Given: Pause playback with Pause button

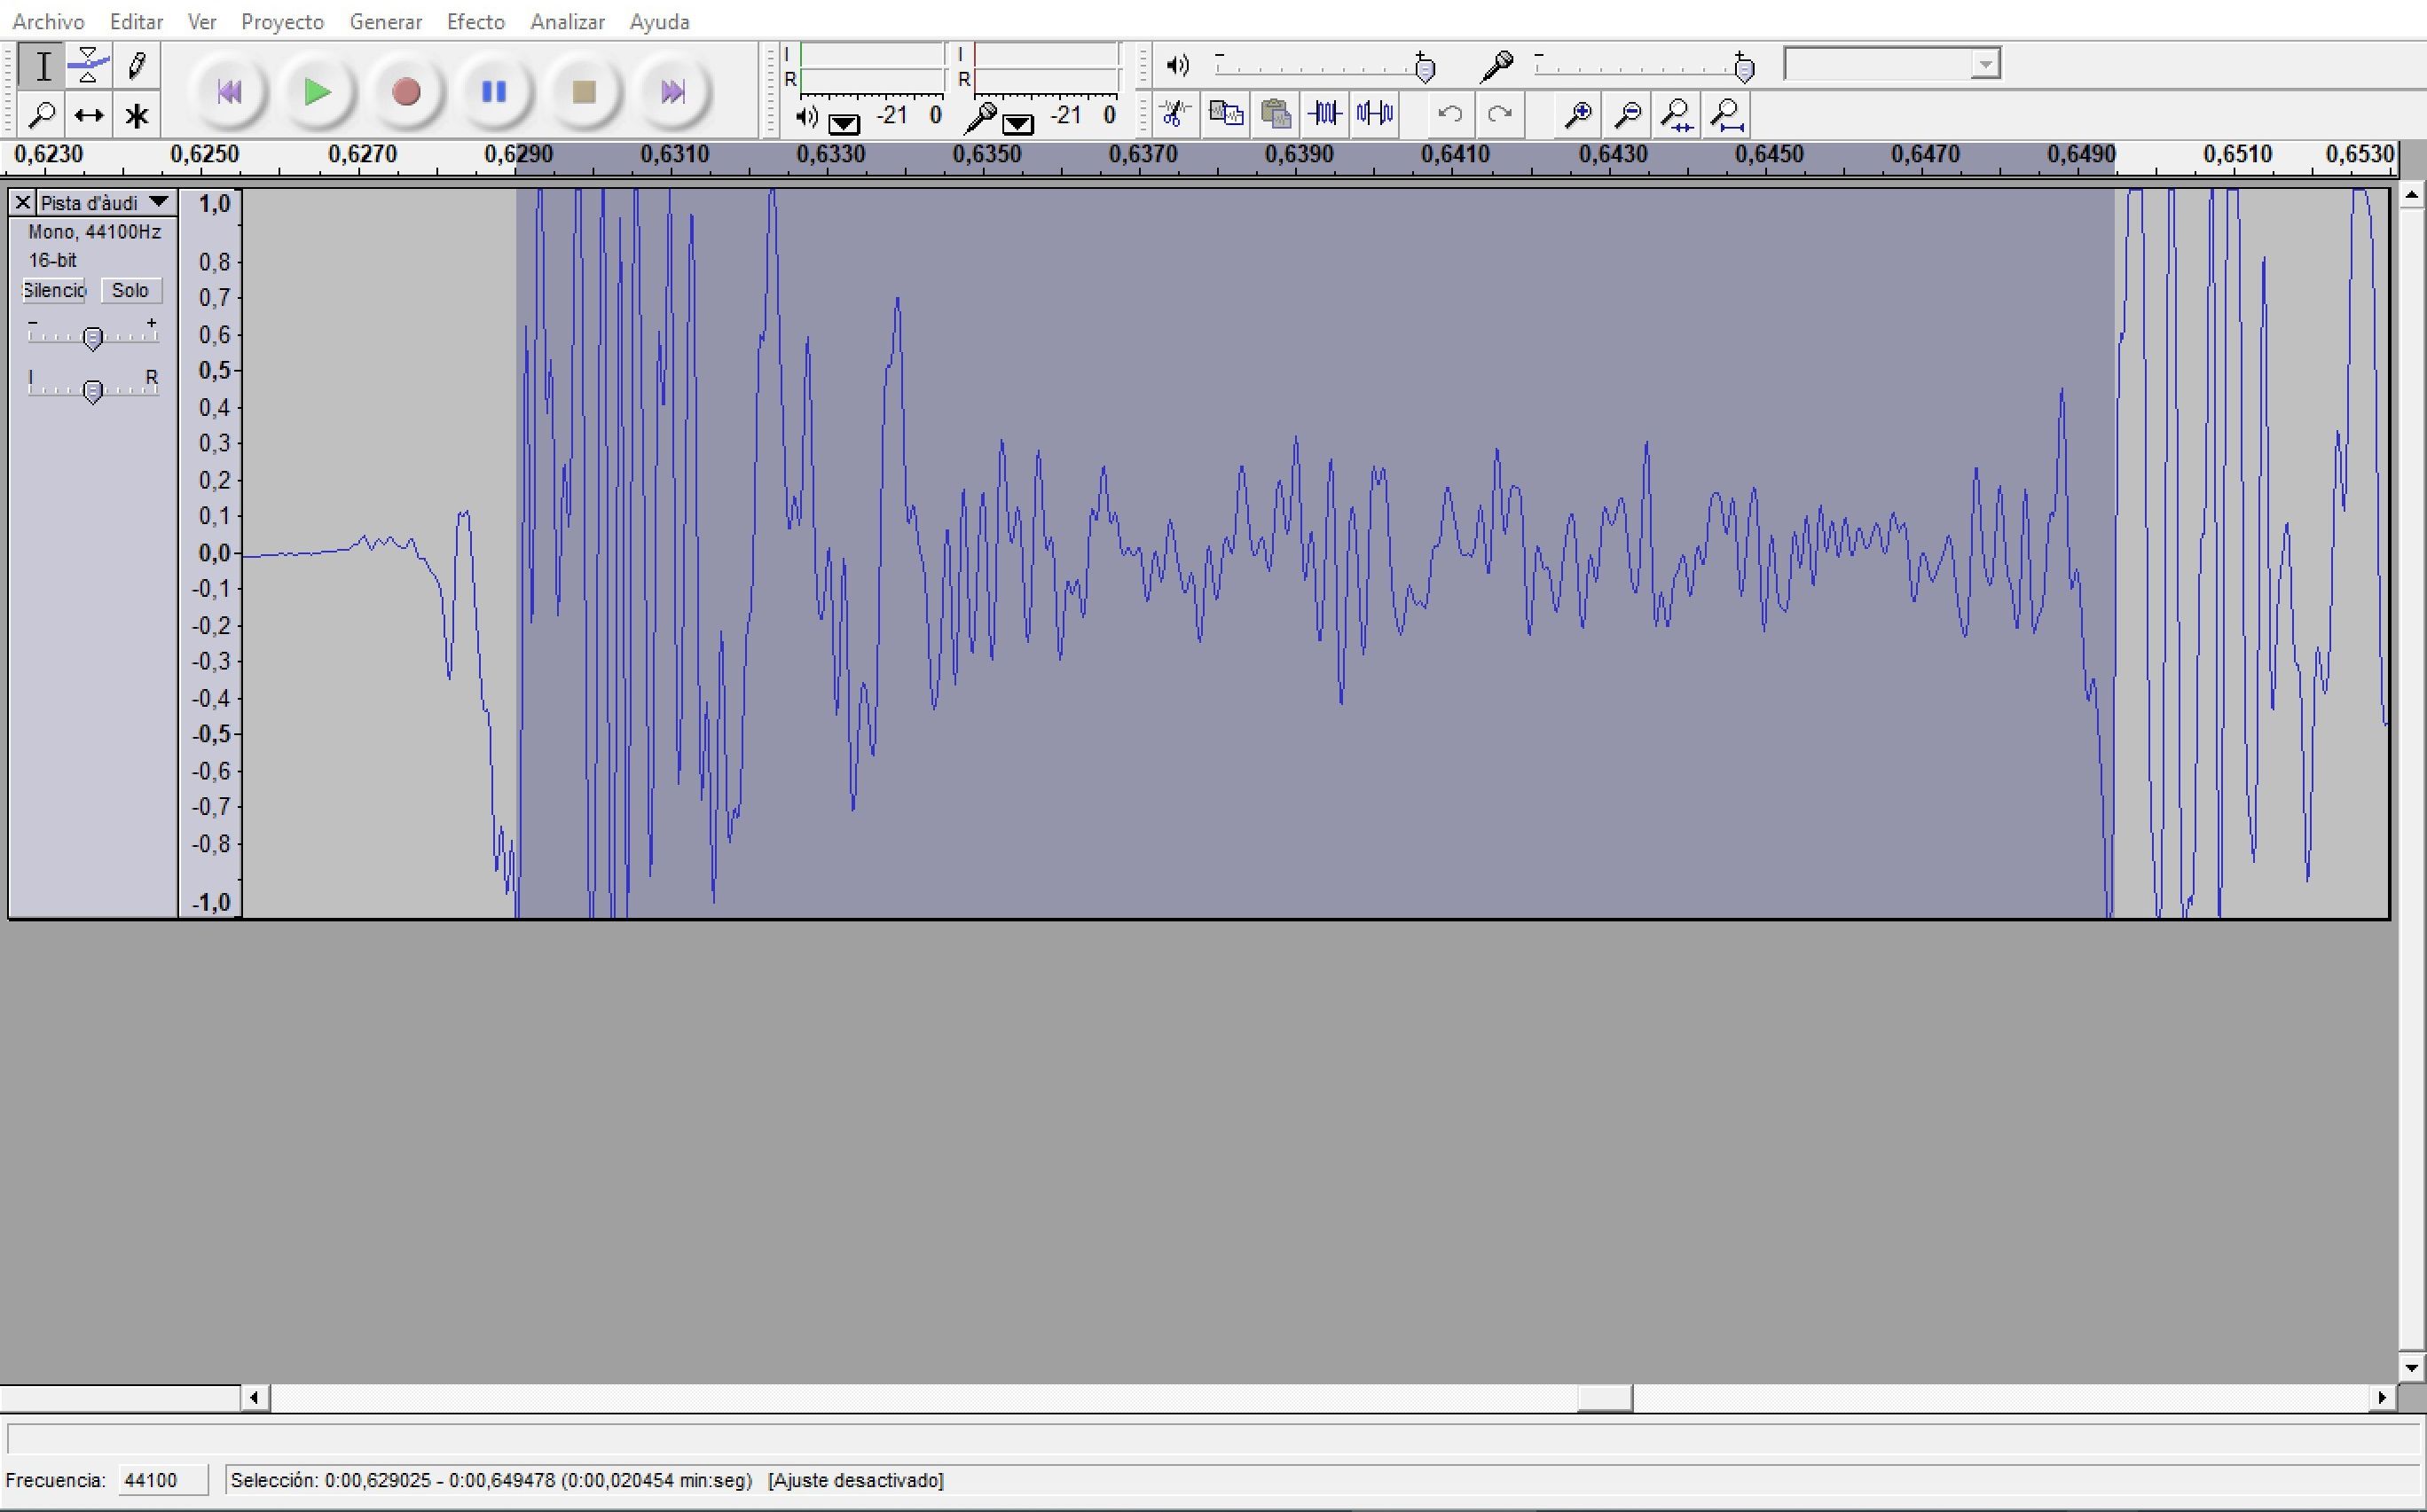Looking at the screenshot, I should tap(494, 92).
